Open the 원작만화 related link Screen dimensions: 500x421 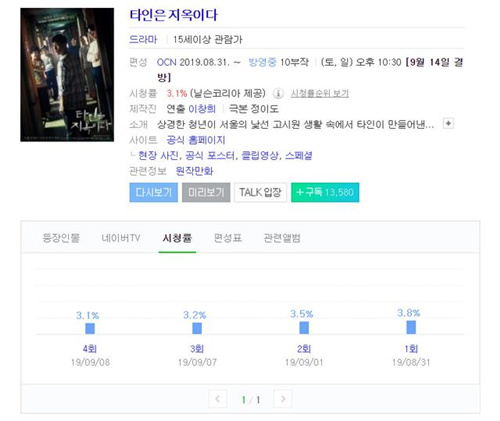coord(194,171)
